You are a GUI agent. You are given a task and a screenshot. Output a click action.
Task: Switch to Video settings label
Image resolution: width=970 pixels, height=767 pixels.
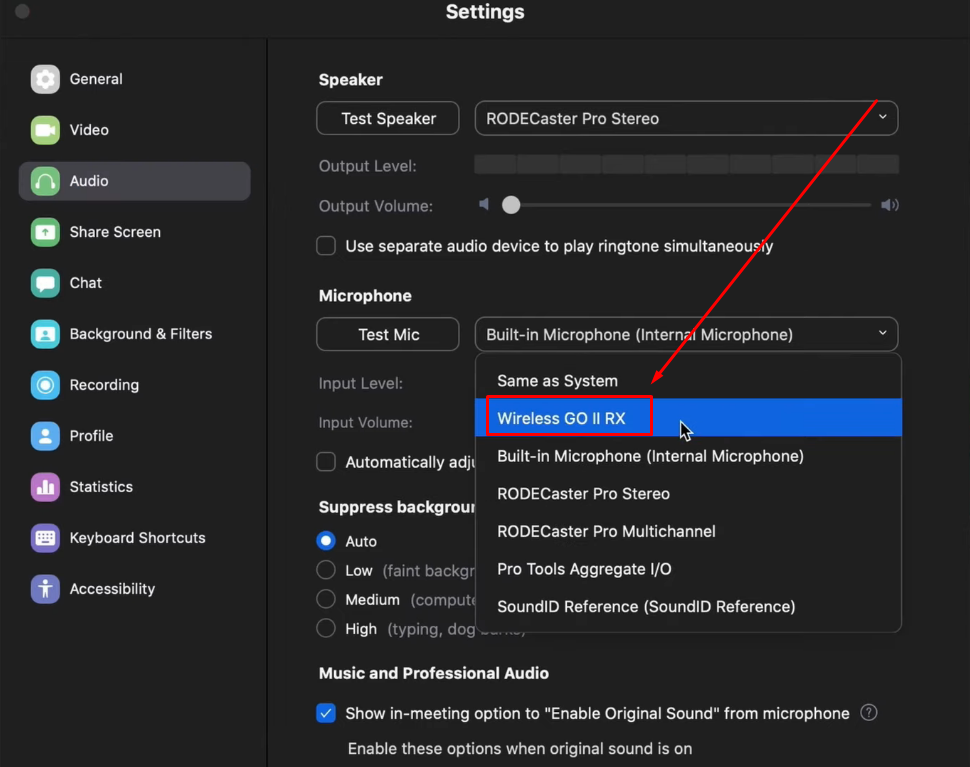click(89, 130)
